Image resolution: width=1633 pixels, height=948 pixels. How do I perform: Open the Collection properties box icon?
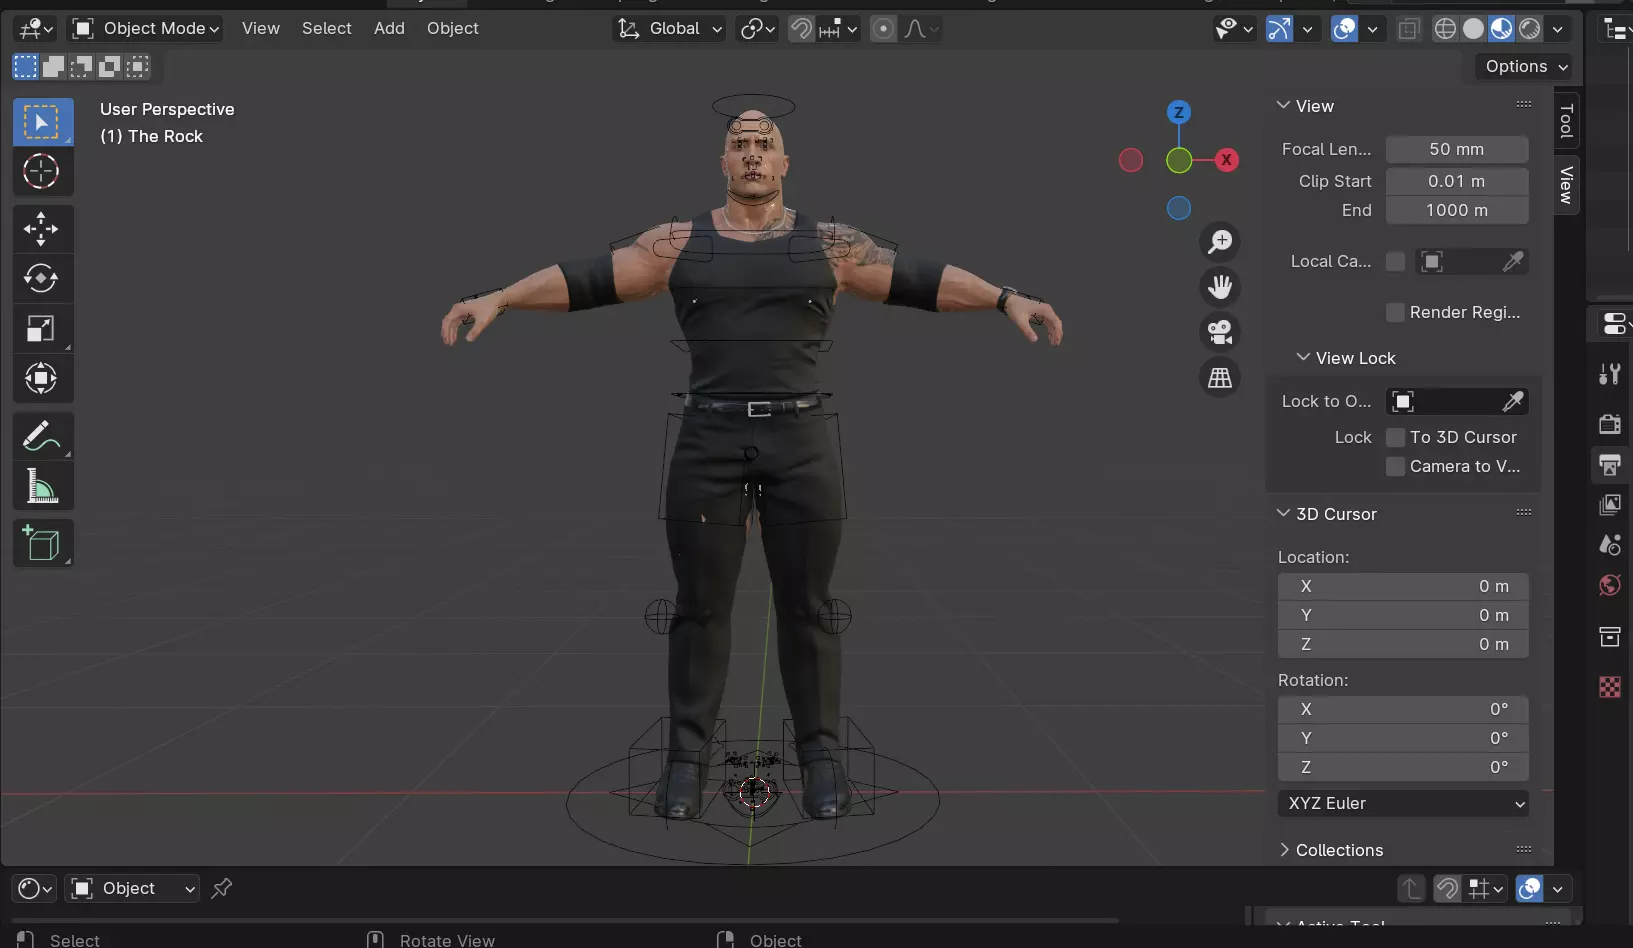[1610, 637]
